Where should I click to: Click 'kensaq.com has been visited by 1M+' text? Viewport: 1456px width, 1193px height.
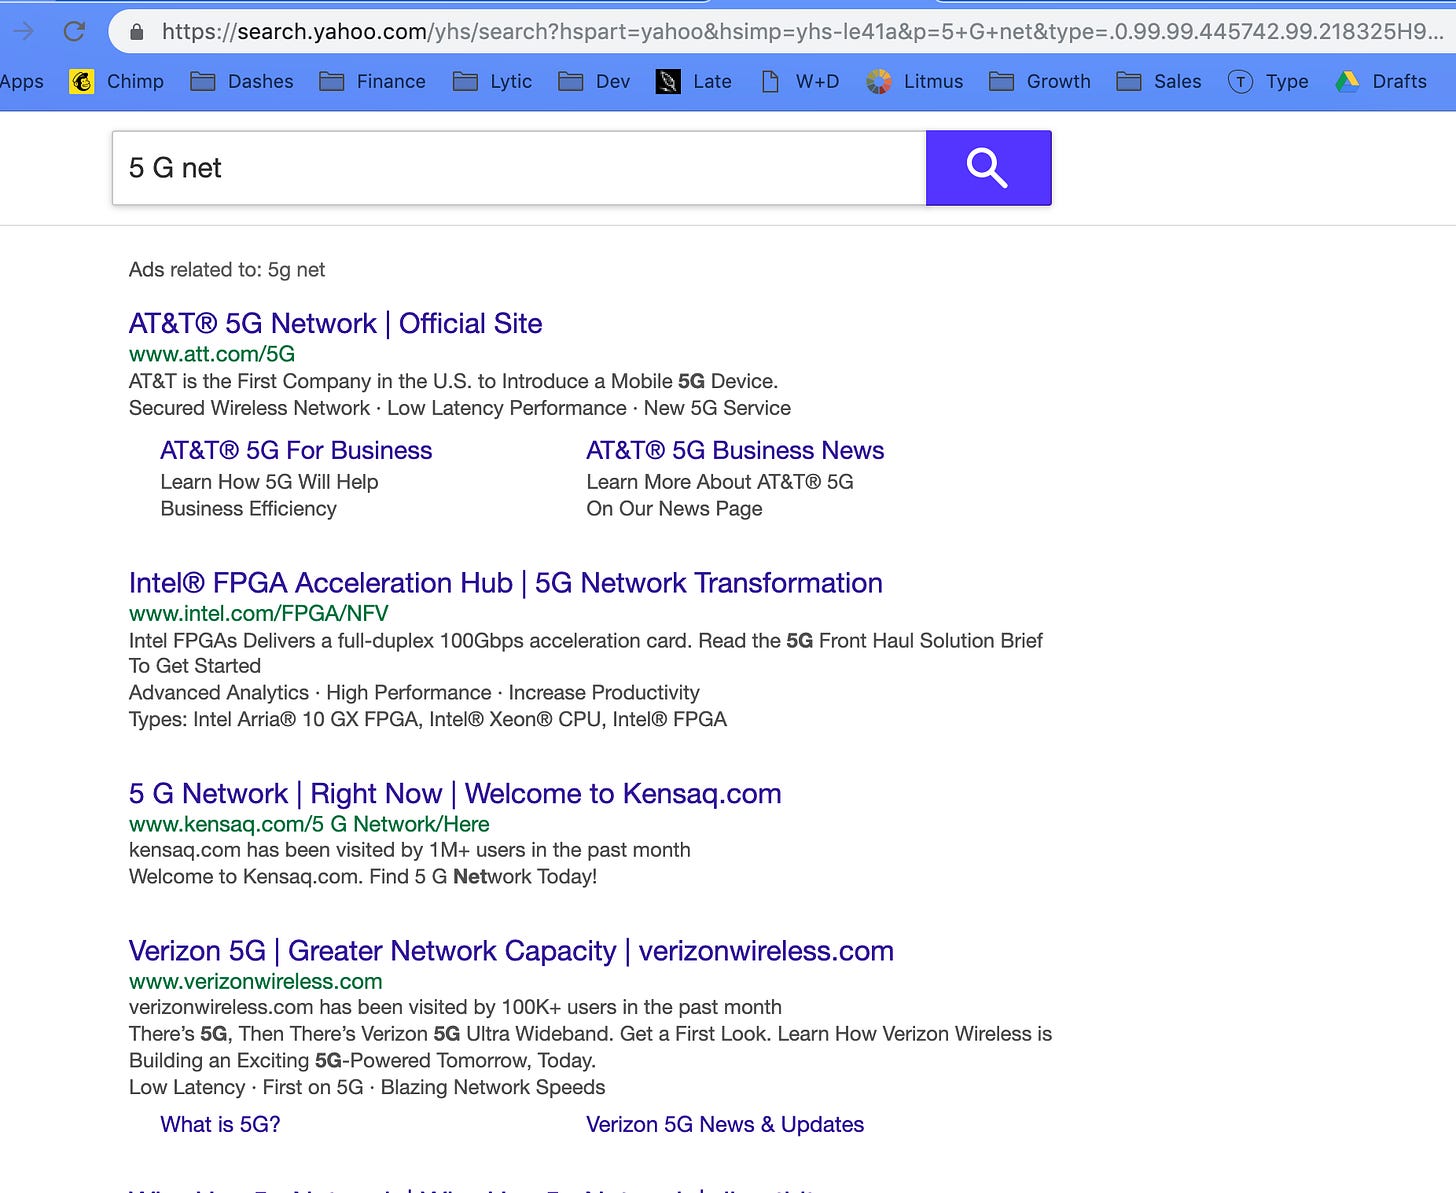click(x=410, y=850)
